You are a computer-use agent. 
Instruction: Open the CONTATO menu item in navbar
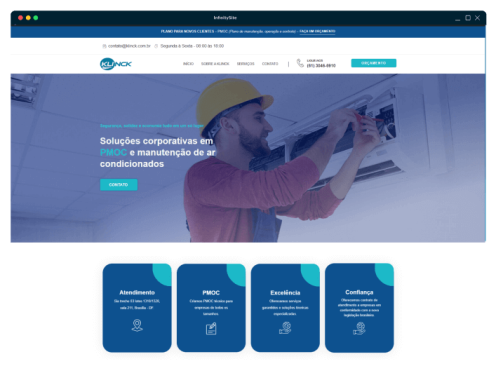(270, 64)
